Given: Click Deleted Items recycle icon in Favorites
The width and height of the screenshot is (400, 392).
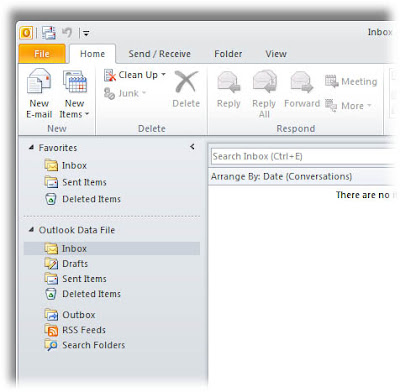Looking at the screenshot, I should tap(51, 199).
